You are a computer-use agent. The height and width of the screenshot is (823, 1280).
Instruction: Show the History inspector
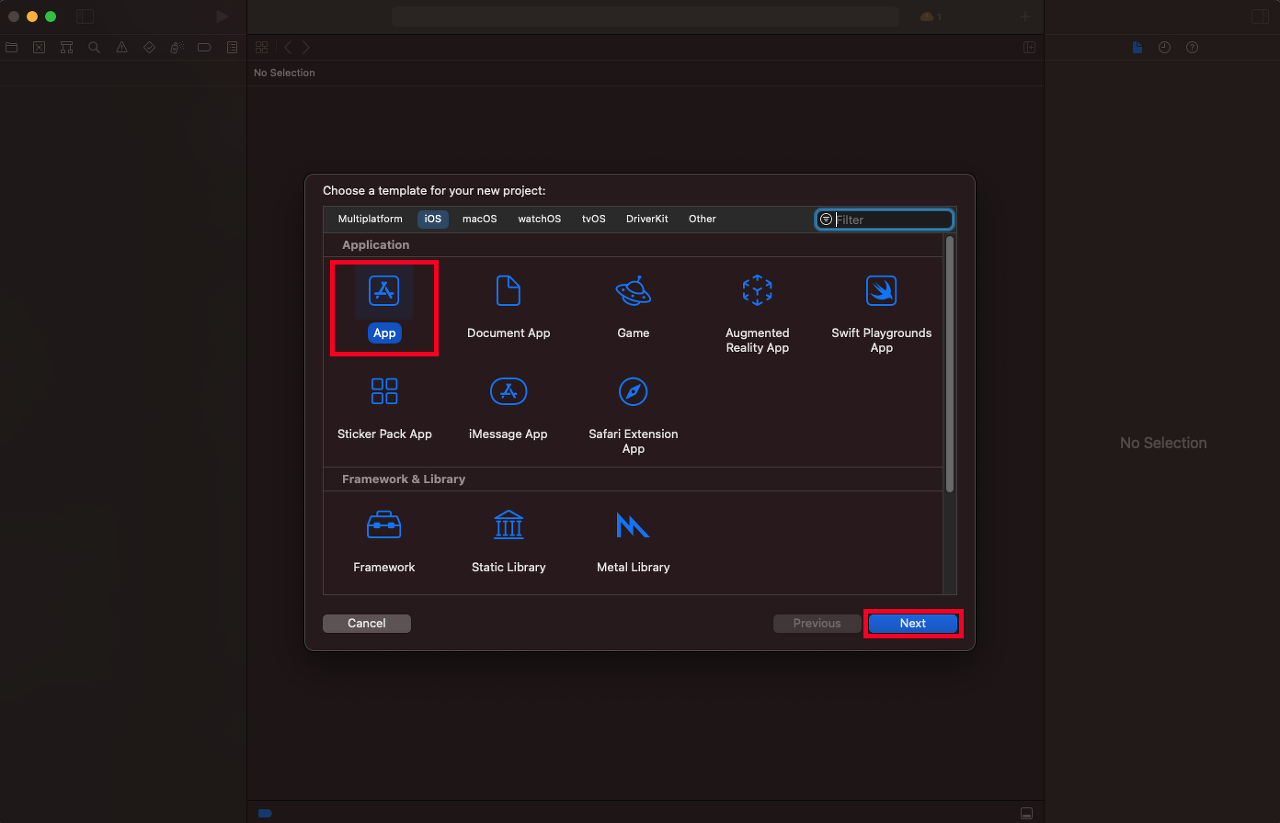point(1164,47)
